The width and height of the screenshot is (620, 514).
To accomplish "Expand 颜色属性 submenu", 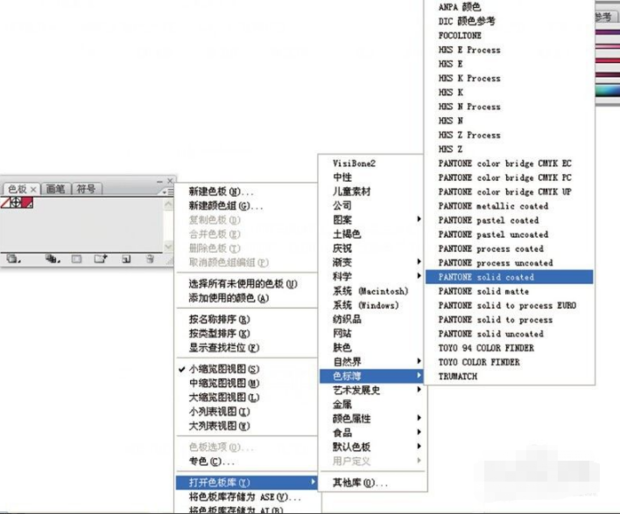I will click(372, 418).
